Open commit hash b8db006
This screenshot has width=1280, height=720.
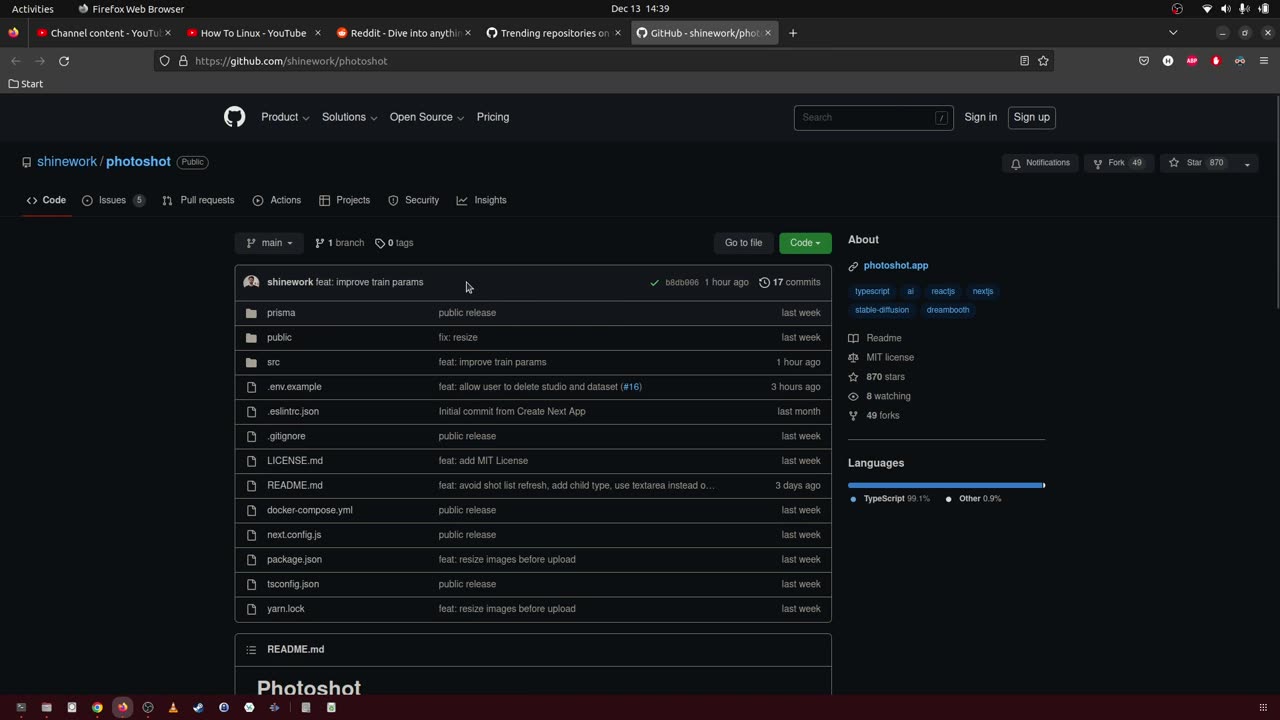(x=682, y=283)
